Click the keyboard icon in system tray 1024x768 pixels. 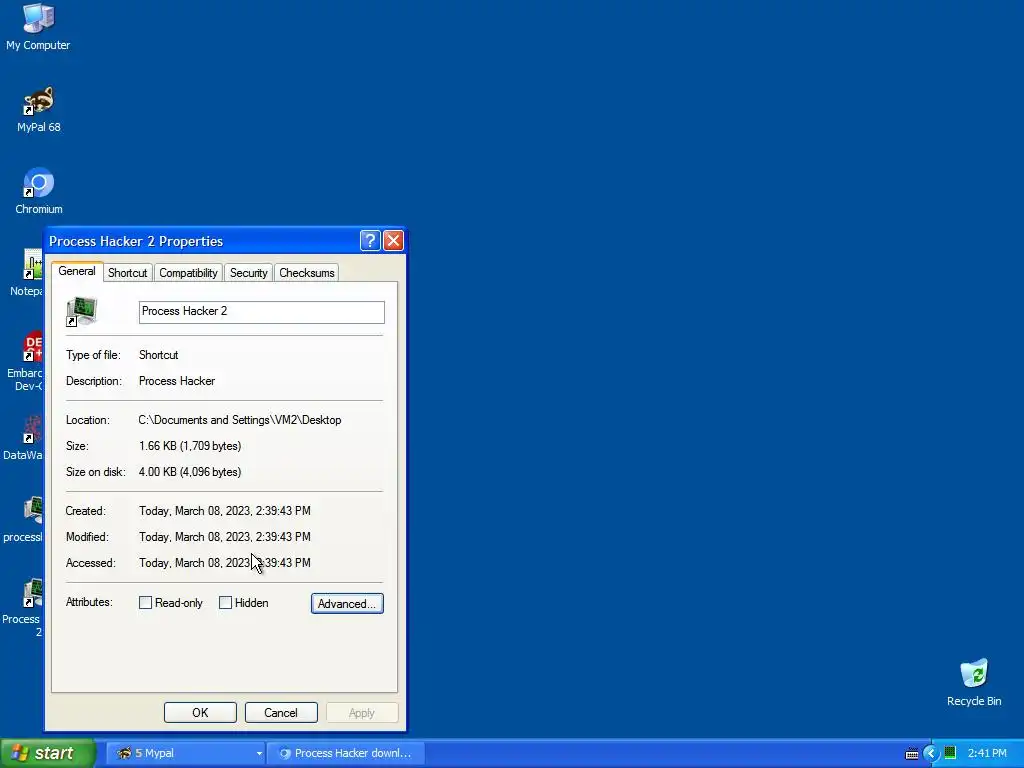(912, 754)
